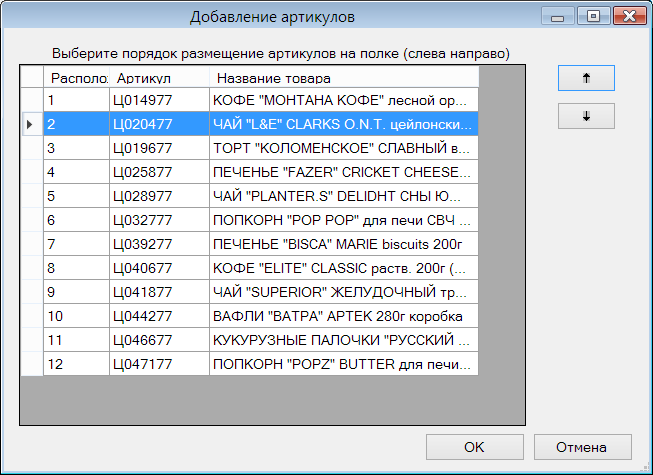Select article cell Ц032777
The width and height of the screenshot is (653, 475).
pyautogui.click(x=159, y=220)
